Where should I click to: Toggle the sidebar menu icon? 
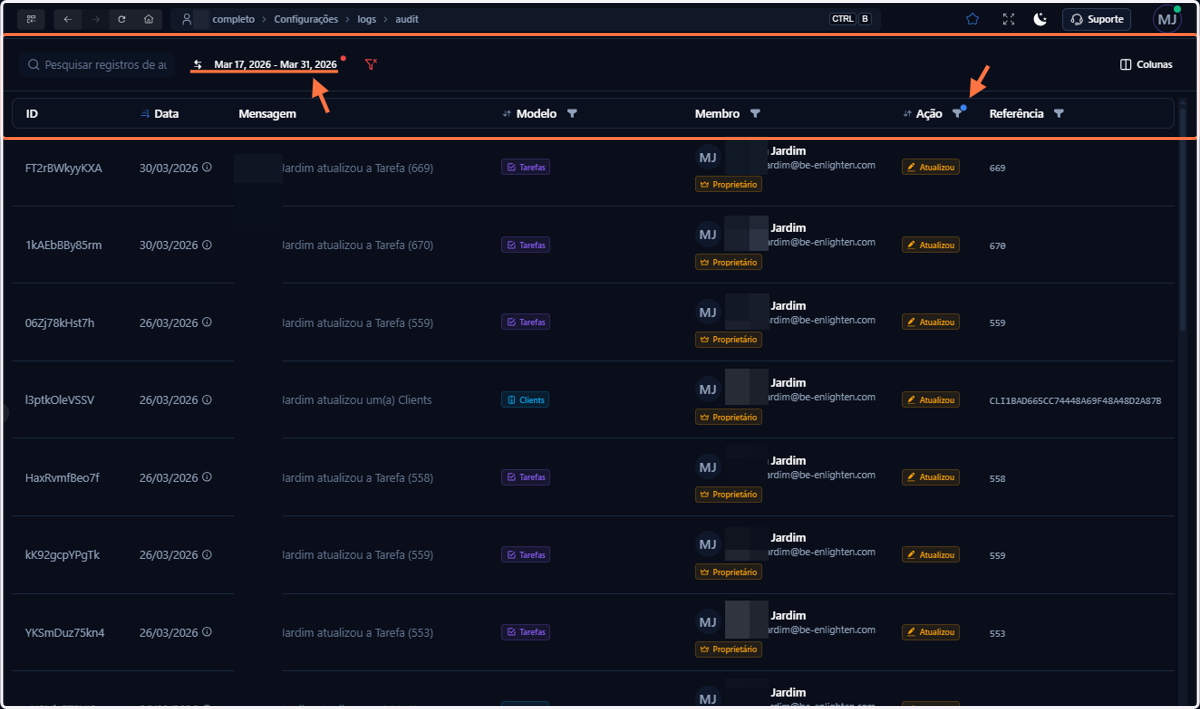coord(31,19)
